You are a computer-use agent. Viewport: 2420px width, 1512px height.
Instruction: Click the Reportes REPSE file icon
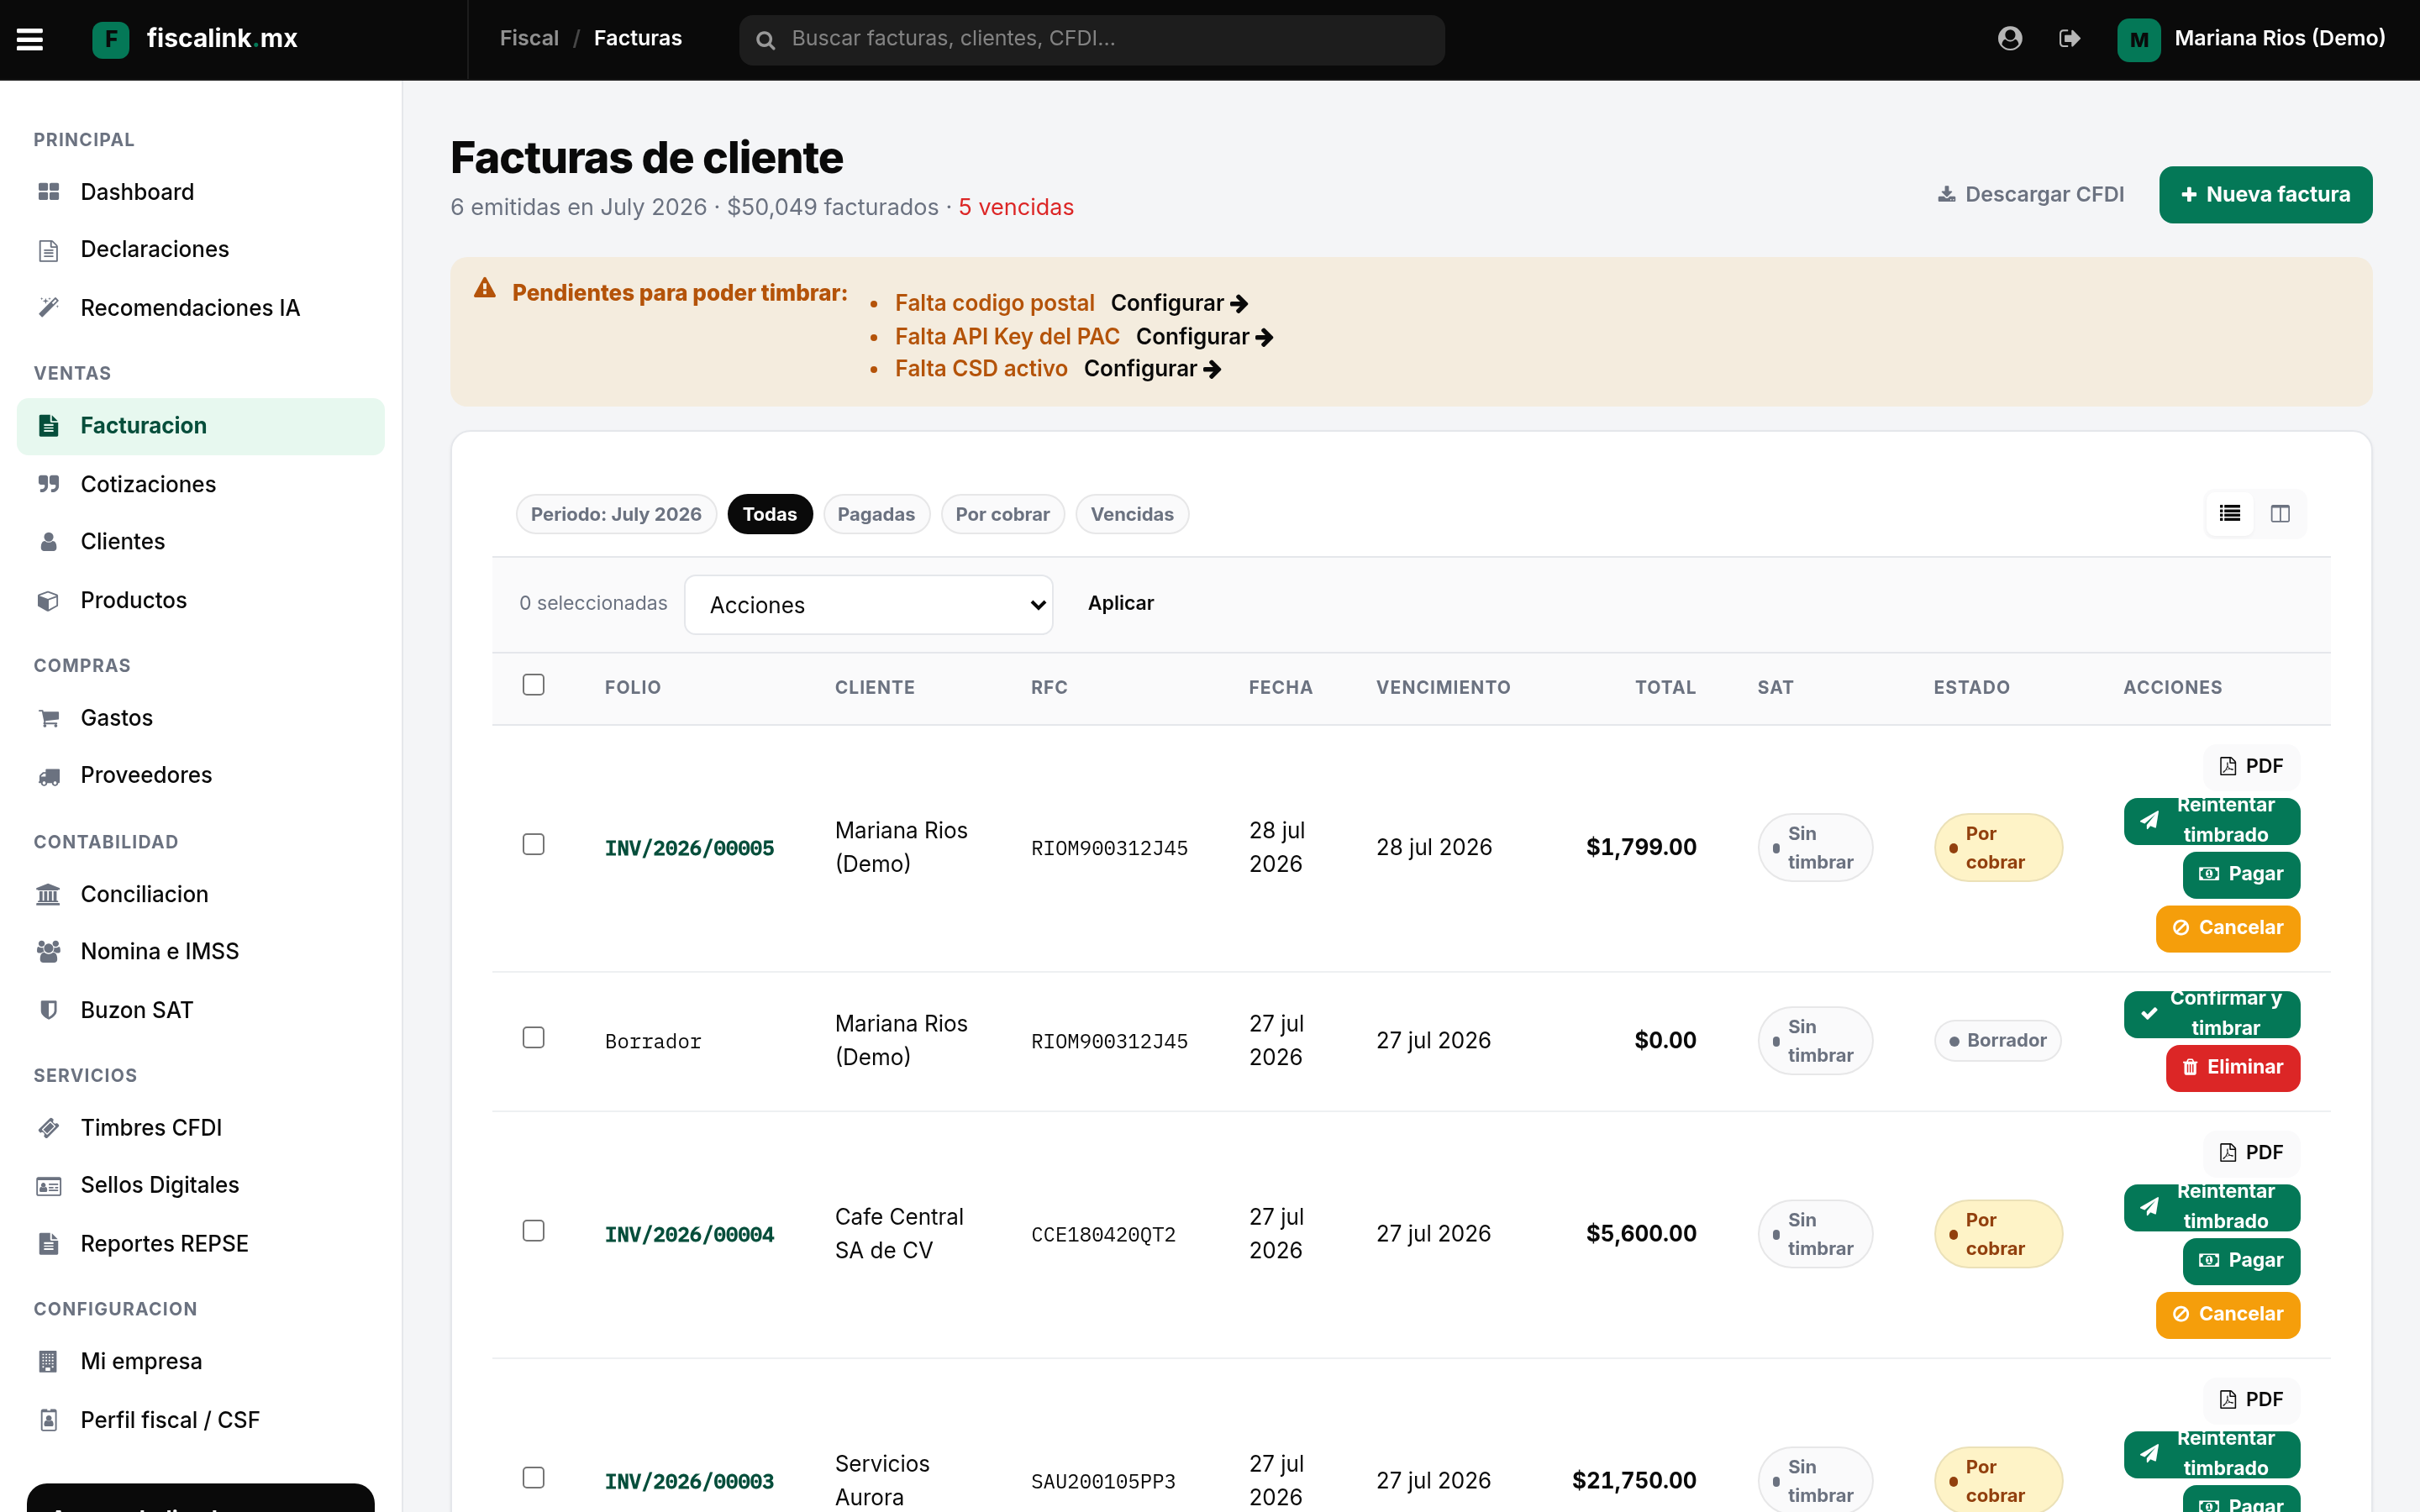click(48, 1244)
